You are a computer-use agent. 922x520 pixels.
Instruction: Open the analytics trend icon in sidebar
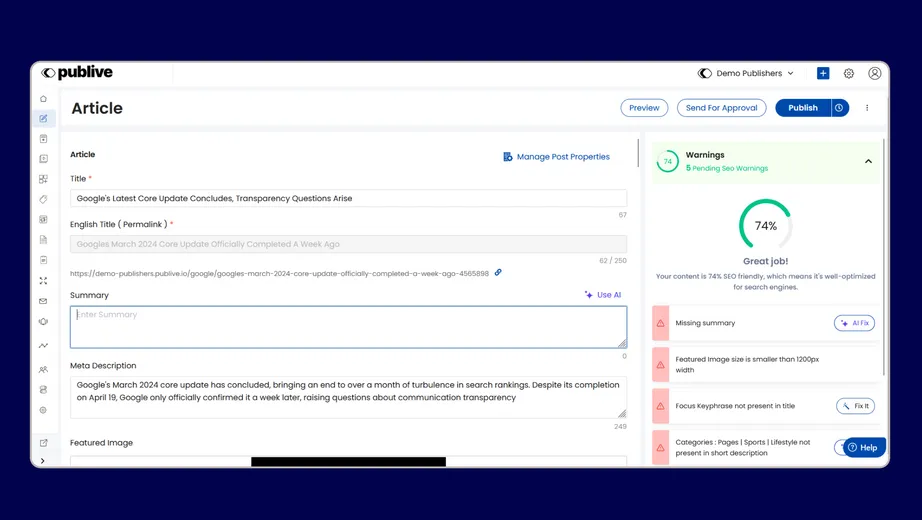tap(43, 346)
